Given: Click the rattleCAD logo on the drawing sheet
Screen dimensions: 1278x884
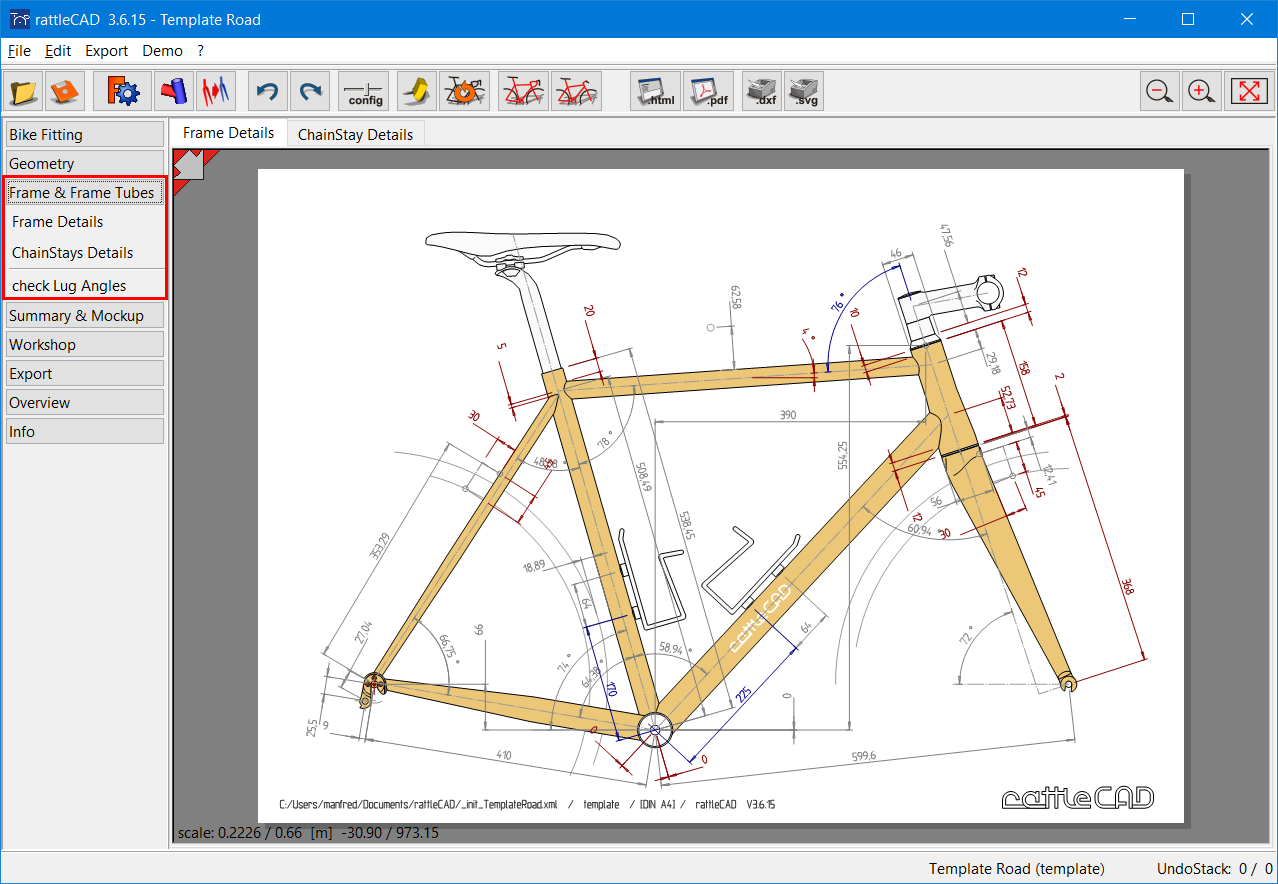Looking at the screenshot, I should [1078, 797].
